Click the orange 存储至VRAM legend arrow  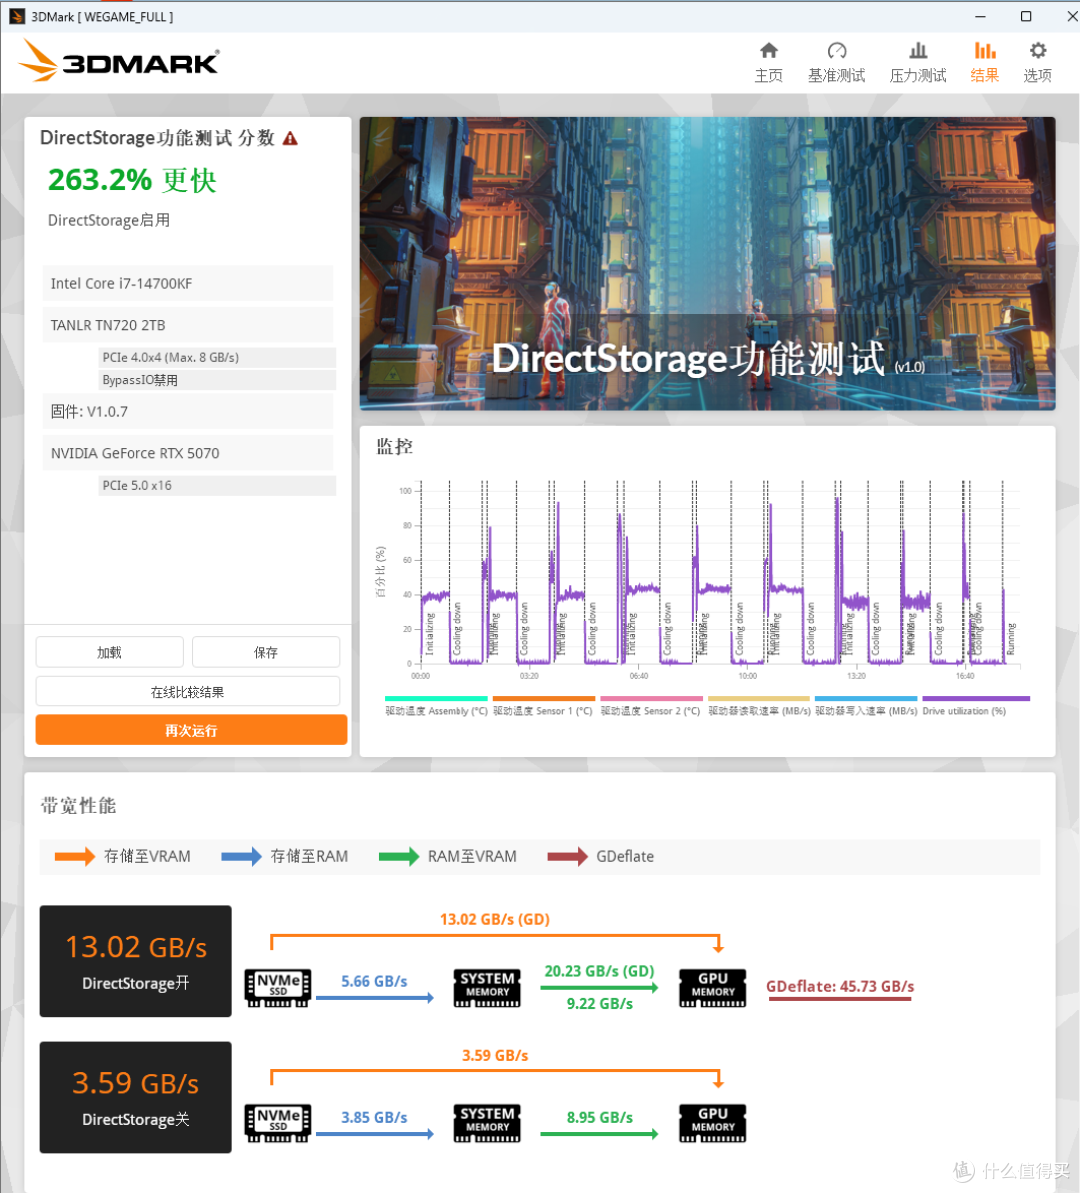point(75,857)
